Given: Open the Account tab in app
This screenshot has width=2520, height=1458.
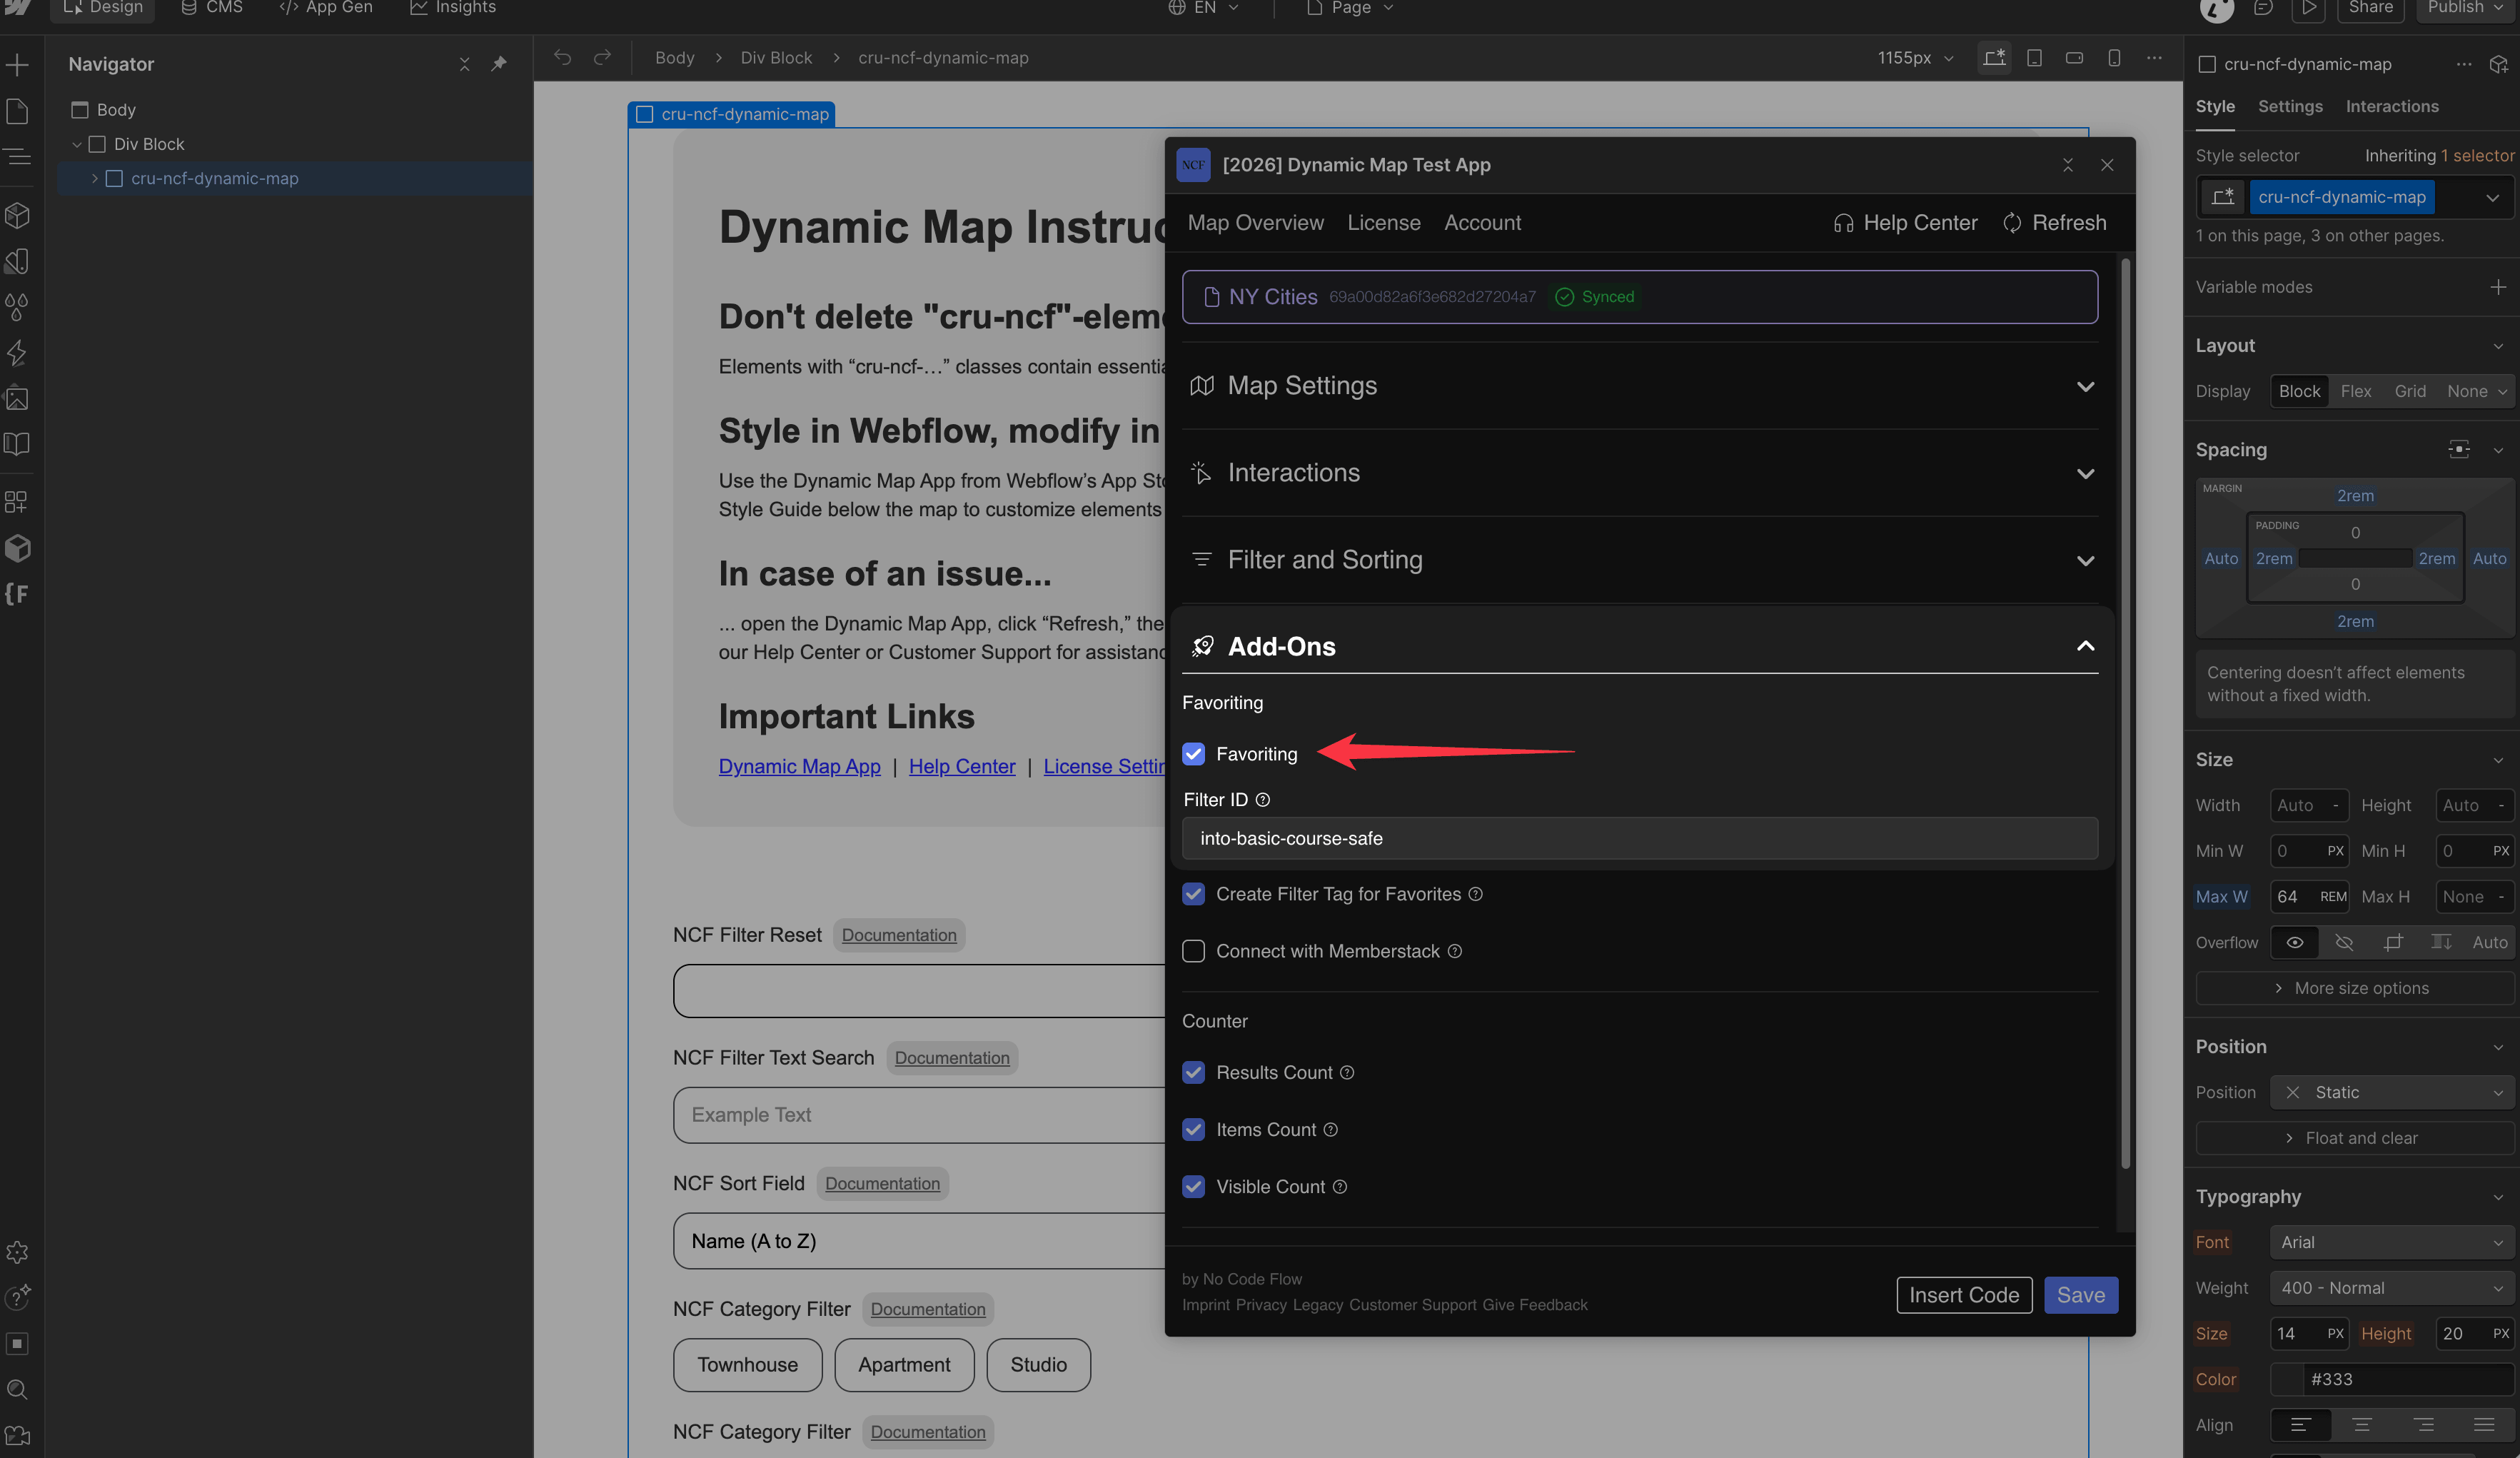Looking at the screenshot, I should pos(1482,223).
